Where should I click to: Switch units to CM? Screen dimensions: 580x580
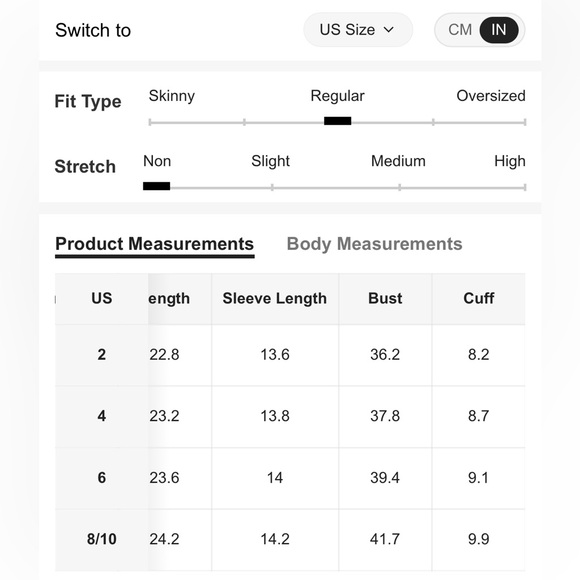[x=460, y=30]
